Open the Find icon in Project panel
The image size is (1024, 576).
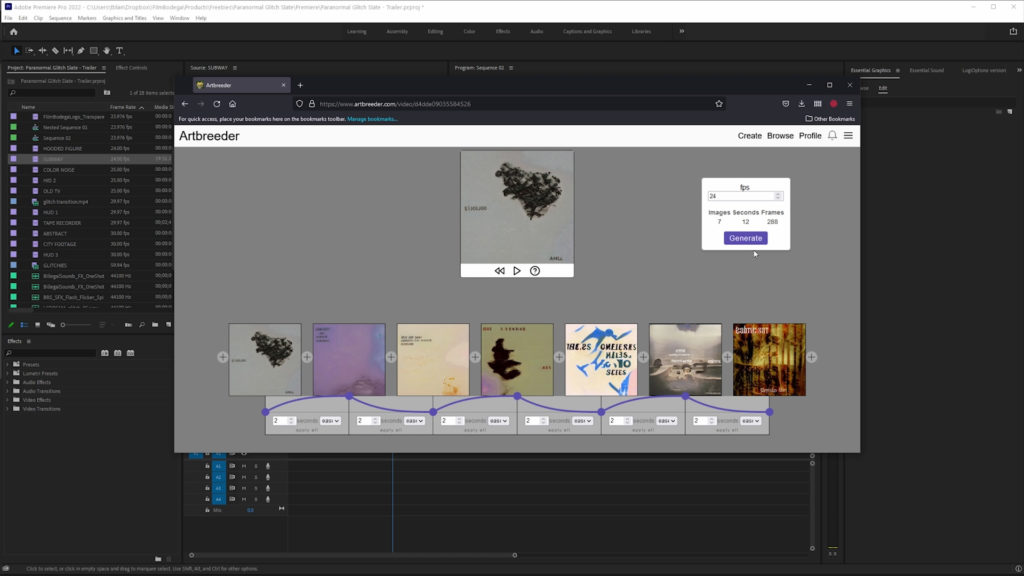click(142, 325)
